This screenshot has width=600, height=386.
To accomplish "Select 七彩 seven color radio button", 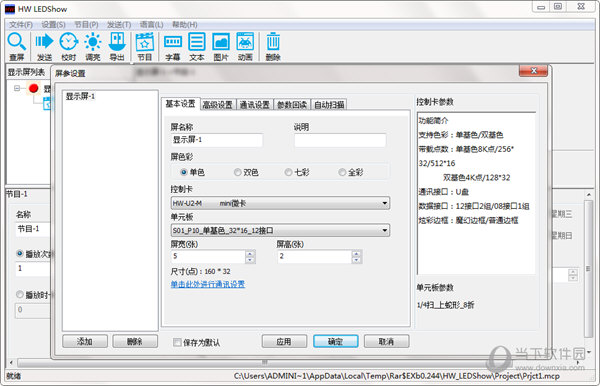I will (x=289, y=172).
